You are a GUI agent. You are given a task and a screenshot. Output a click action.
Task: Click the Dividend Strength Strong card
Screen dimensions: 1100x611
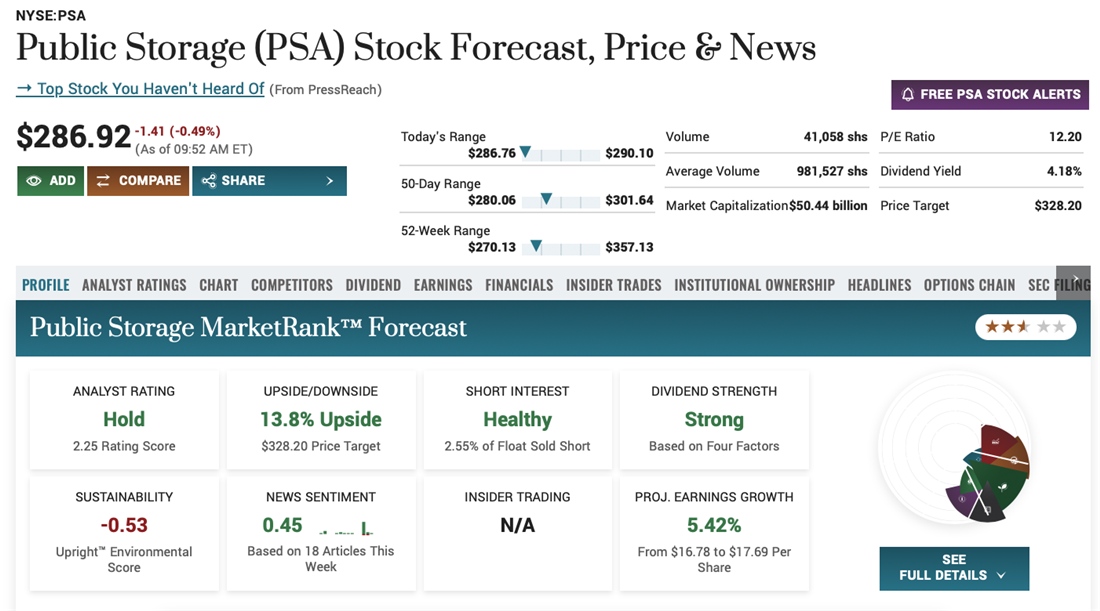click(714, 419)
